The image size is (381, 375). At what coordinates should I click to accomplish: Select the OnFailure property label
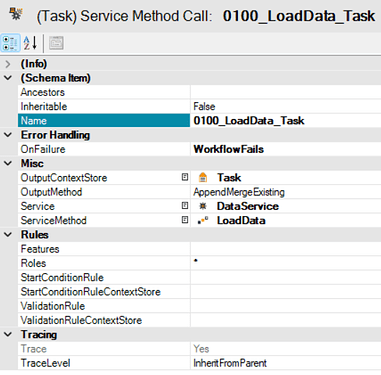[x=43, y=149]
